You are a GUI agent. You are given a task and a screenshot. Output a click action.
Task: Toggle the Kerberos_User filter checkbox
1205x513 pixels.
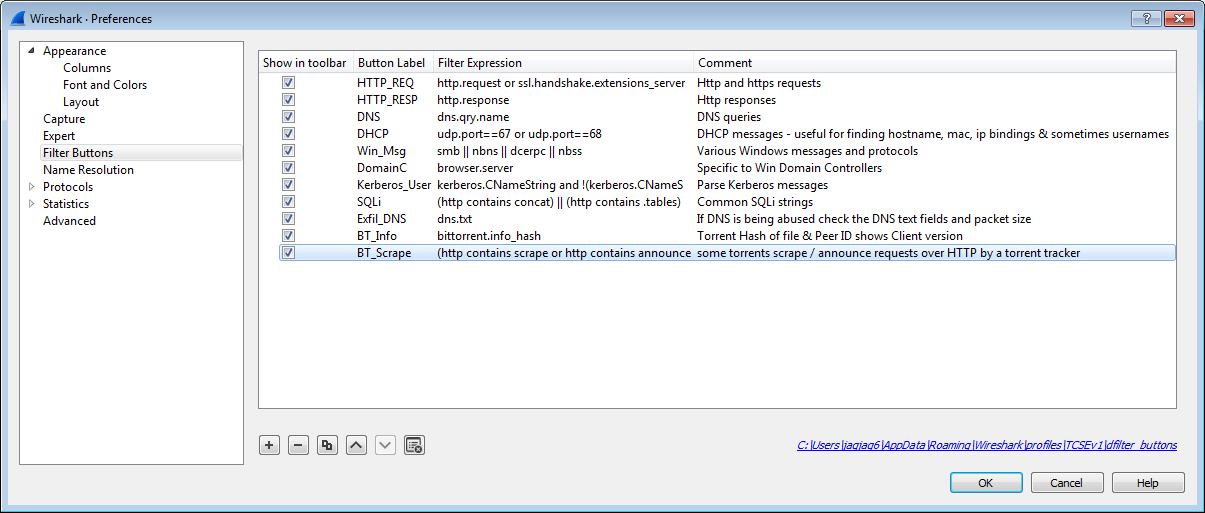pos(288,185)
